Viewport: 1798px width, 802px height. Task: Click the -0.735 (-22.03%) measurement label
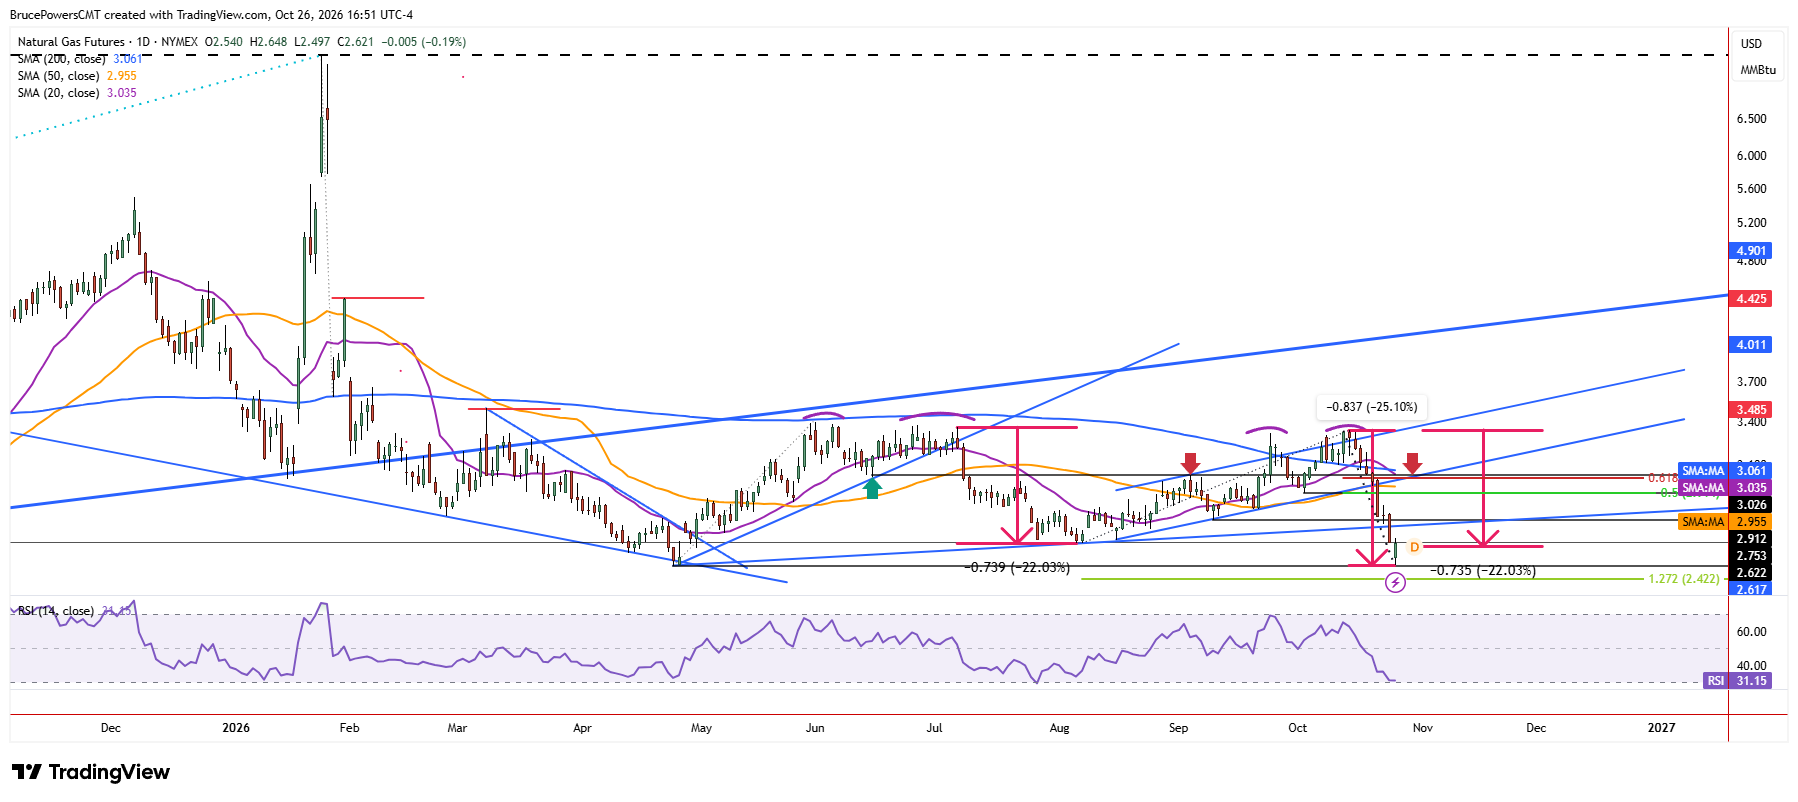pos(1483,571)
